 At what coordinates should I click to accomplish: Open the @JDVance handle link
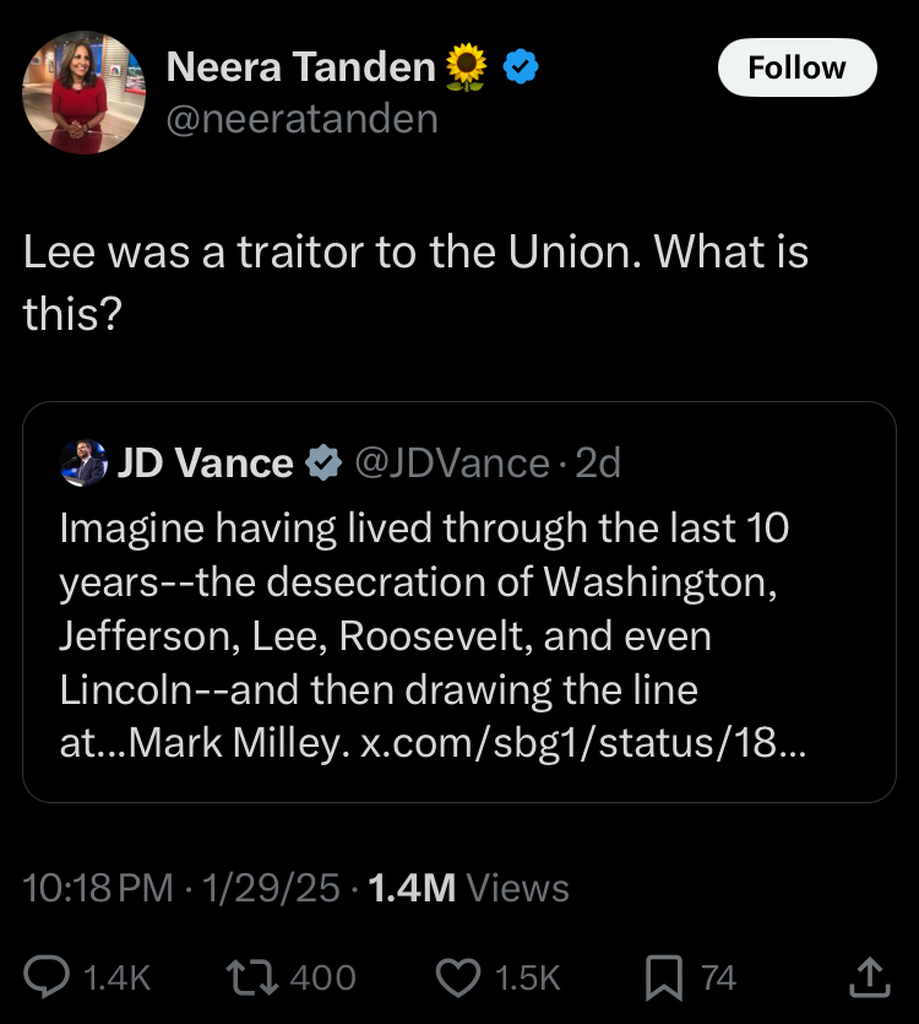tap(452, 463)
